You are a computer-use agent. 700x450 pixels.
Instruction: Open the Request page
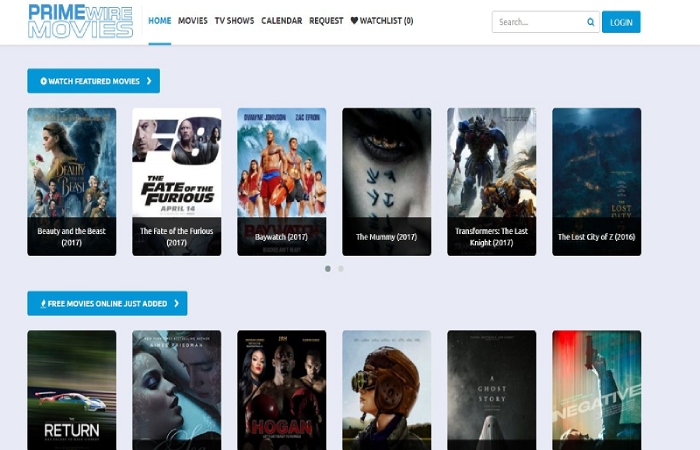tap(326, 21)
